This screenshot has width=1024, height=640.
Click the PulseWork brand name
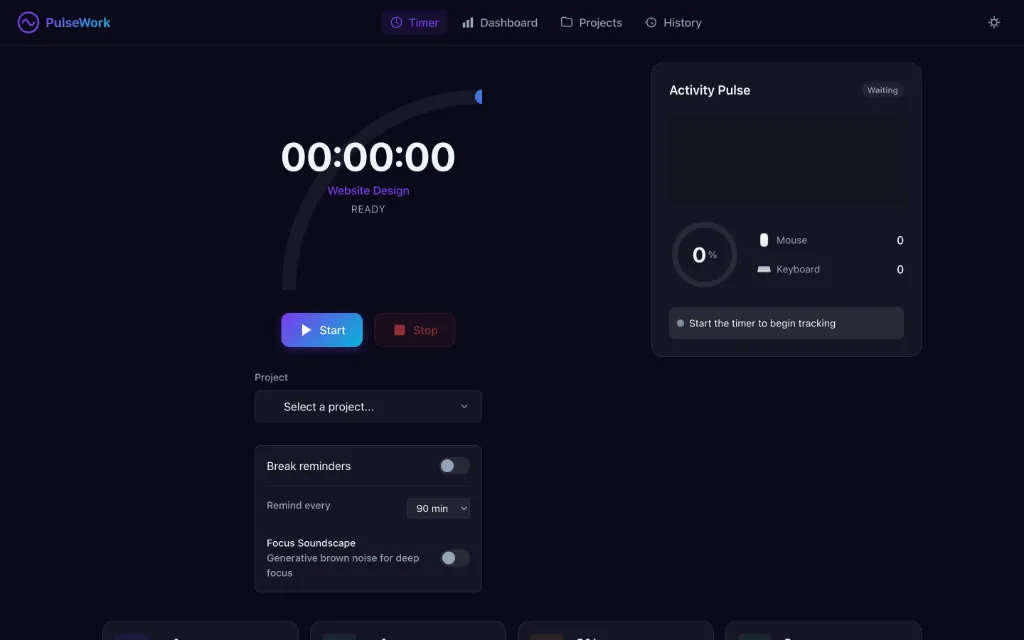click(78, 22)
